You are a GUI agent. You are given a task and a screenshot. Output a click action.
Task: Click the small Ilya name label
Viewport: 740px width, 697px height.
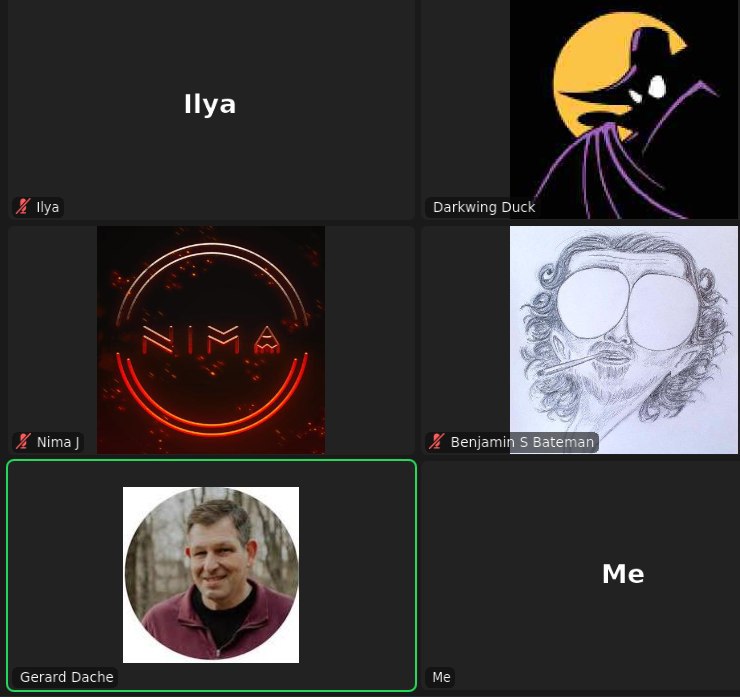click(x=47, y=207)
